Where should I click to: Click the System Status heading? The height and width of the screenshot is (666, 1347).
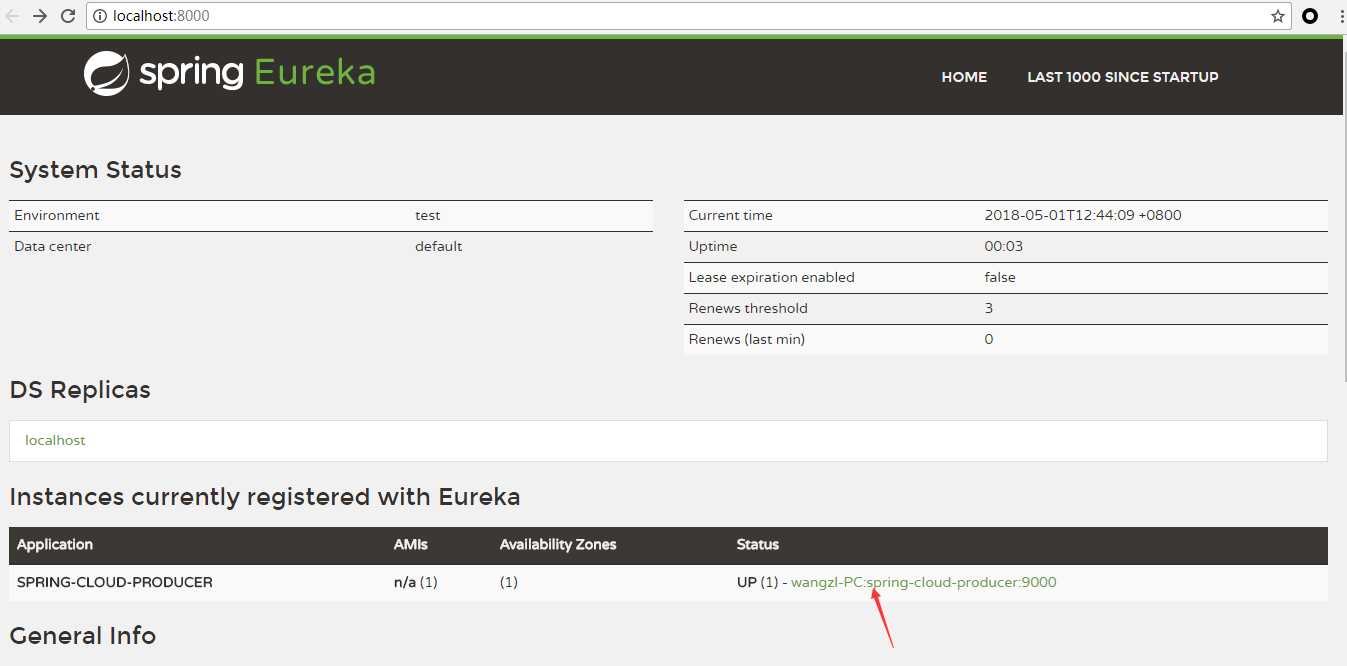(x=96, y=170)
